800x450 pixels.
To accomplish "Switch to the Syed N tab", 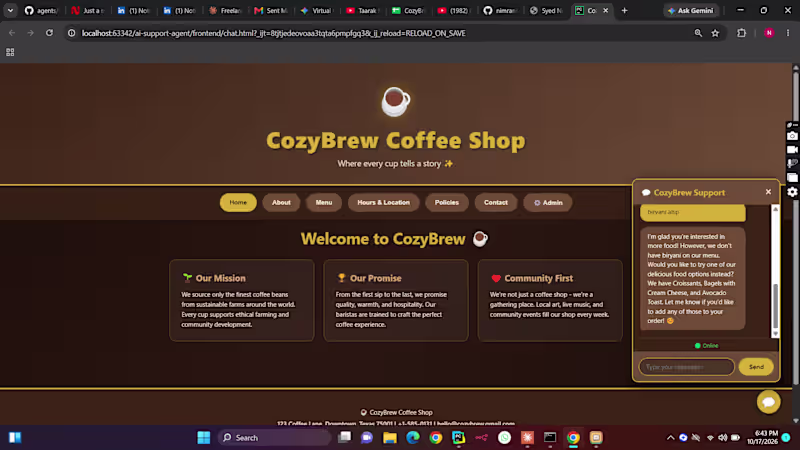I will (x=546, y=10).
